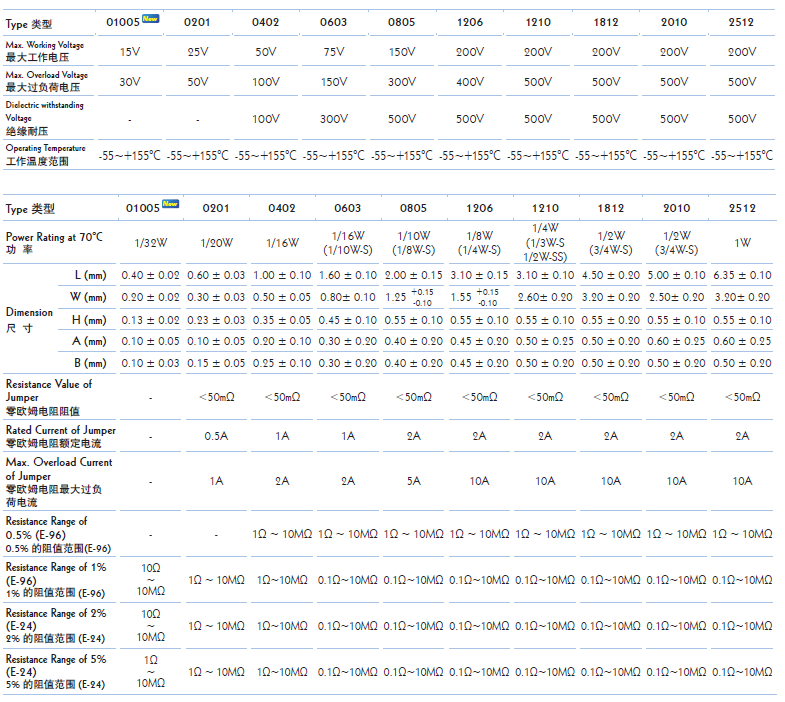Select the Max. Working Voltage row label

tap(45, 52)
